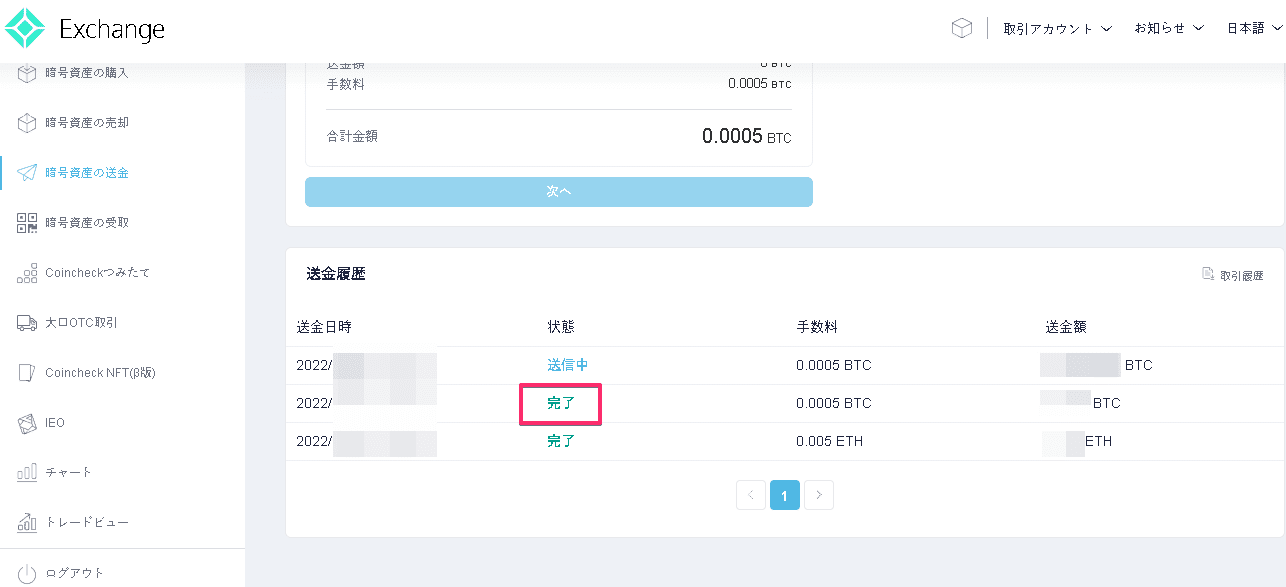
Task: Select the QR code 暗号資産の受取 icon
Action: pos(27,223)
